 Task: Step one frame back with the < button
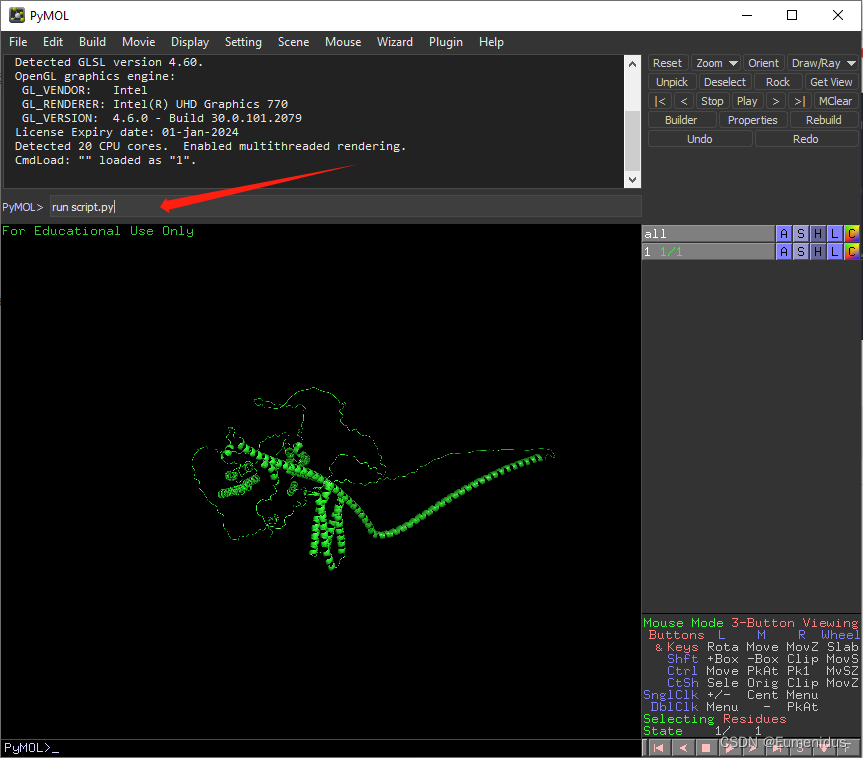coord(684,101)
